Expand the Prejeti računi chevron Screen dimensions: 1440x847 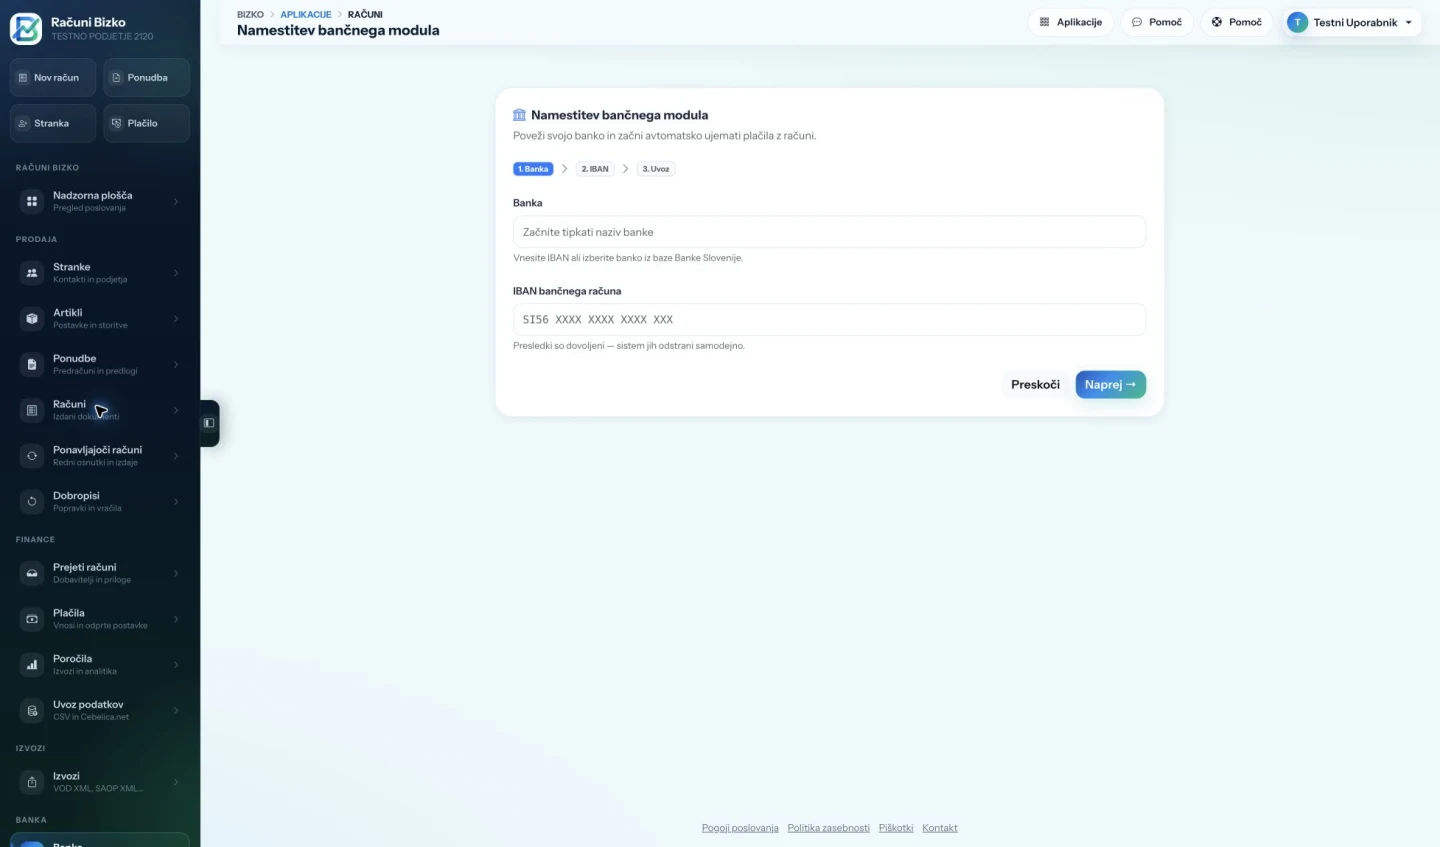point(176,573)
